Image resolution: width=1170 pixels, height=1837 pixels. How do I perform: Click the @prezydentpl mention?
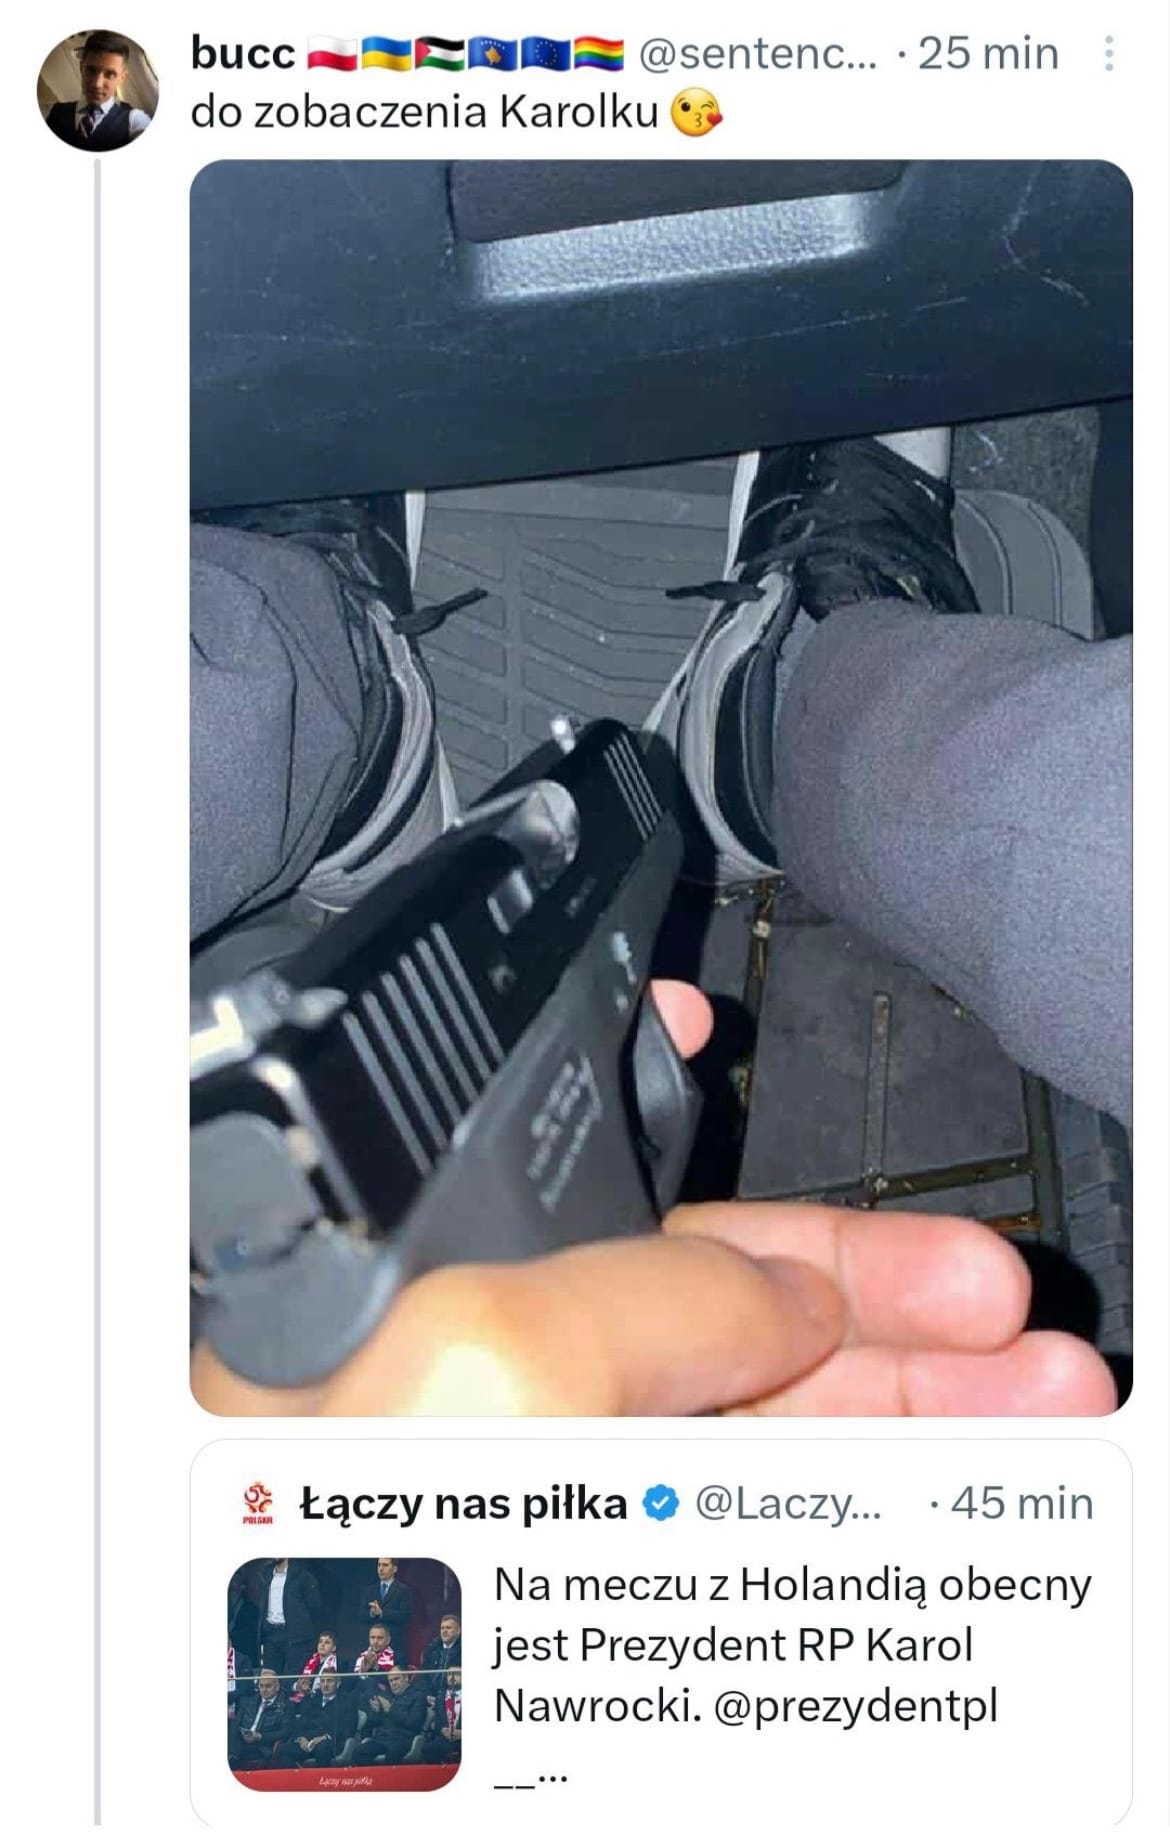pyautogui.click(x=857, y=1707)
